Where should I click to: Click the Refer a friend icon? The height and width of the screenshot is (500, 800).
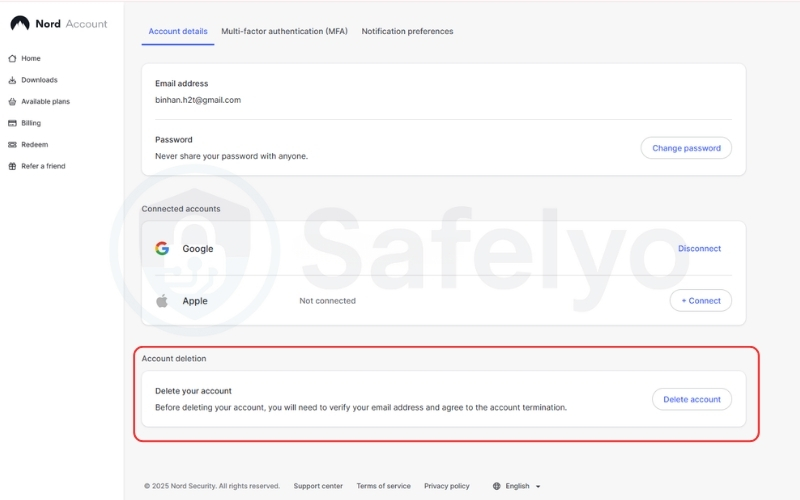[x=12, y=166]
